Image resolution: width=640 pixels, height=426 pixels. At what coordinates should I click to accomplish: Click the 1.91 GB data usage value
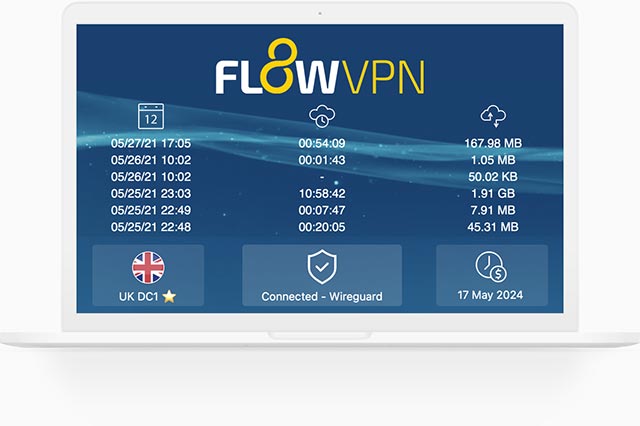(493, 193)
